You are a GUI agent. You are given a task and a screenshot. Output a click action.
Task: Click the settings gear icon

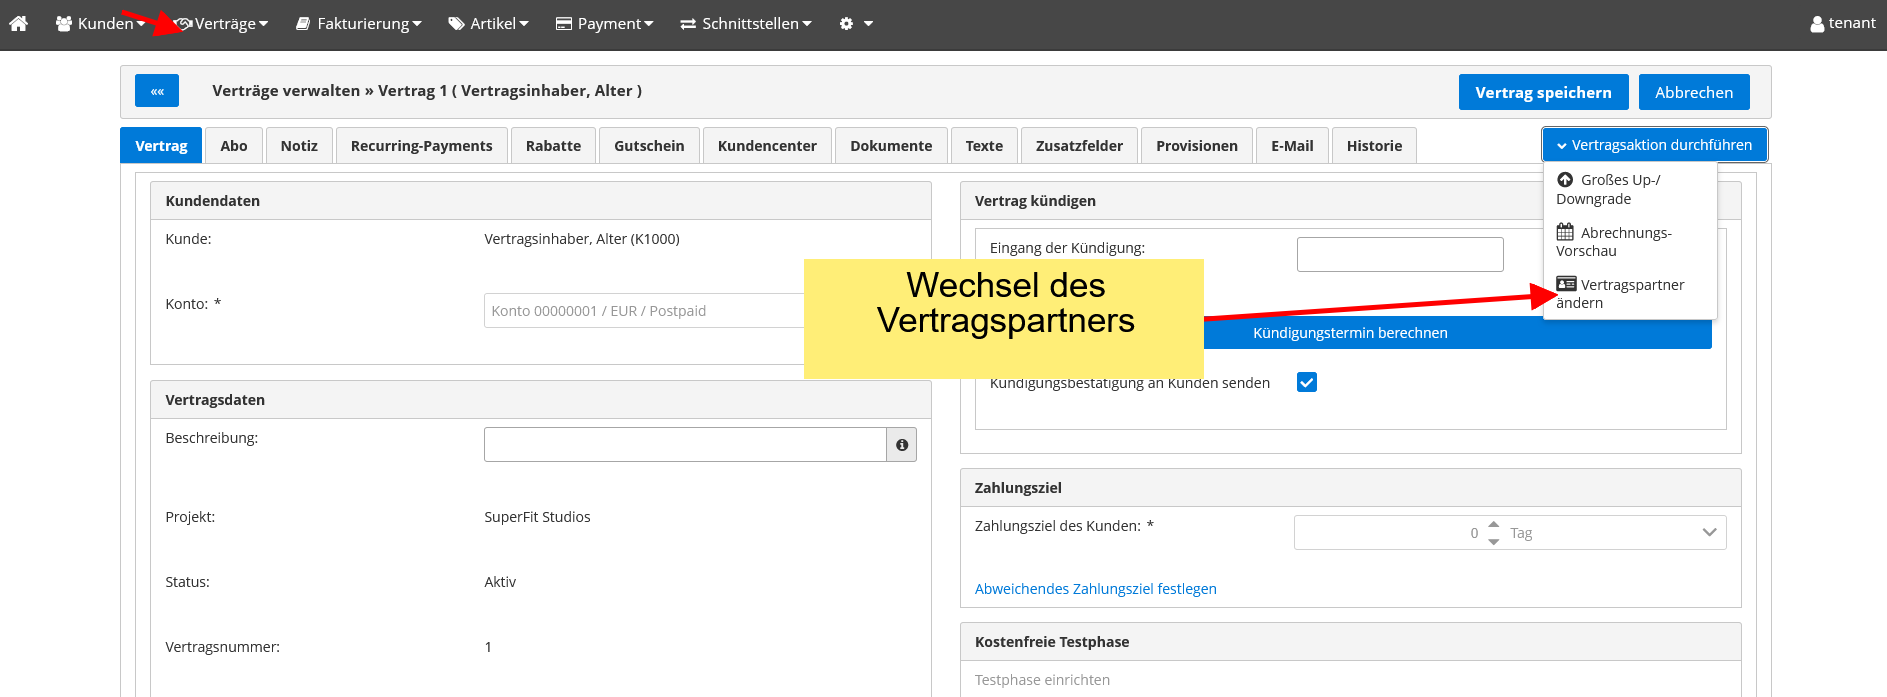point(847,23)
